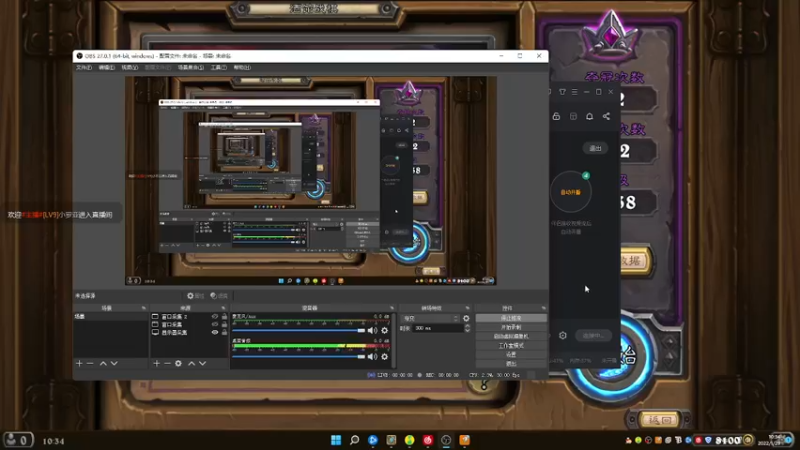Click the 停止推流 (Stop Streaming) button
Viewport: 800px width, 450px height.
click(x=511, y=318)
